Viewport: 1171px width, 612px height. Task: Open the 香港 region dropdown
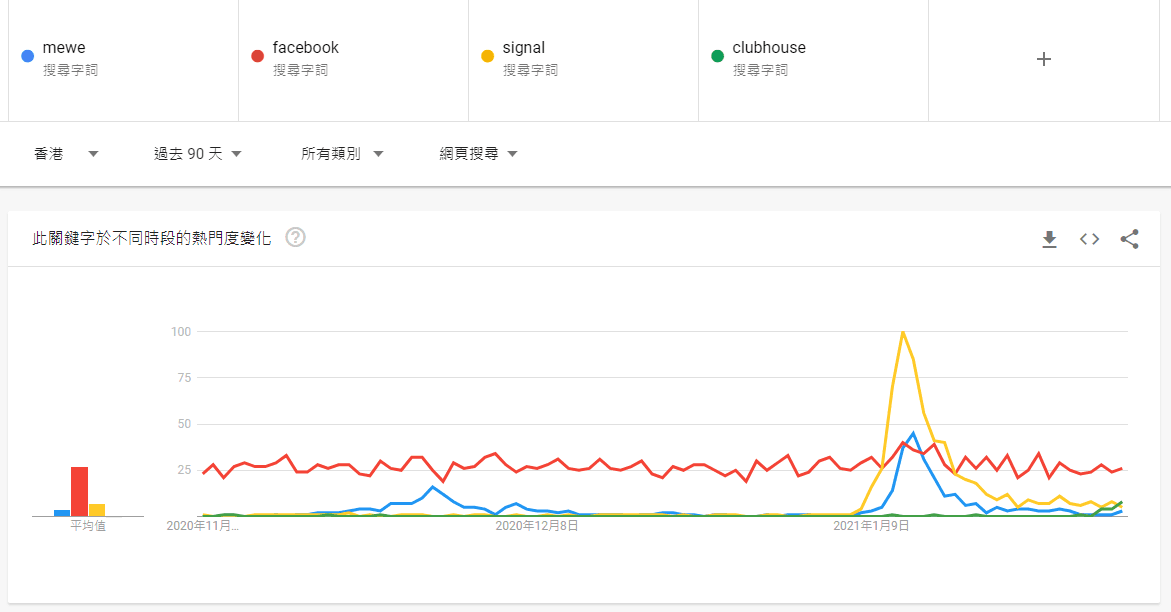point(66,154)
